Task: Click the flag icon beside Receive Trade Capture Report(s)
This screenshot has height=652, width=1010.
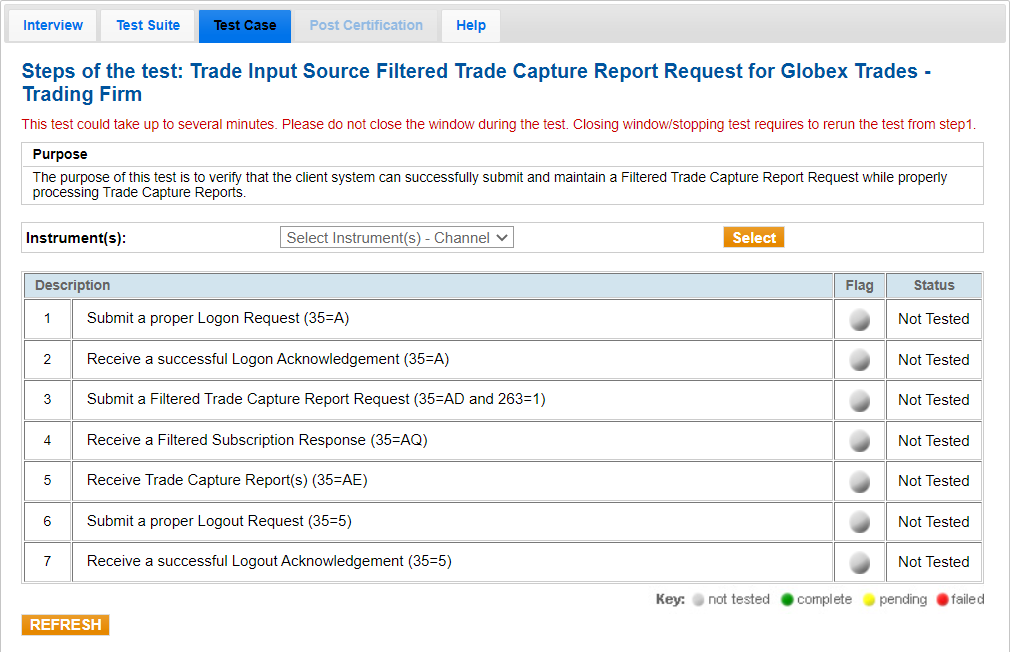Action: 859,480
